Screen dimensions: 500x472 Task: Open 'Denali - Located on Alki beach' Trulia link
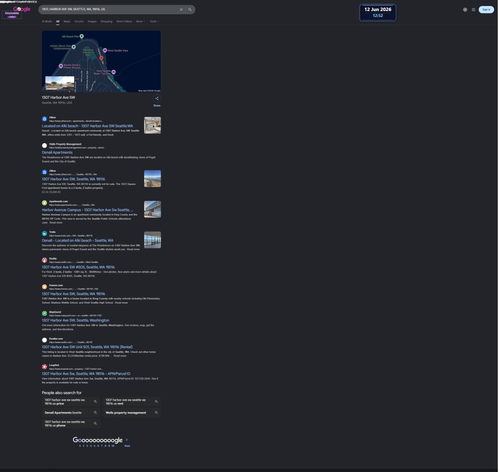coord(78,240)
